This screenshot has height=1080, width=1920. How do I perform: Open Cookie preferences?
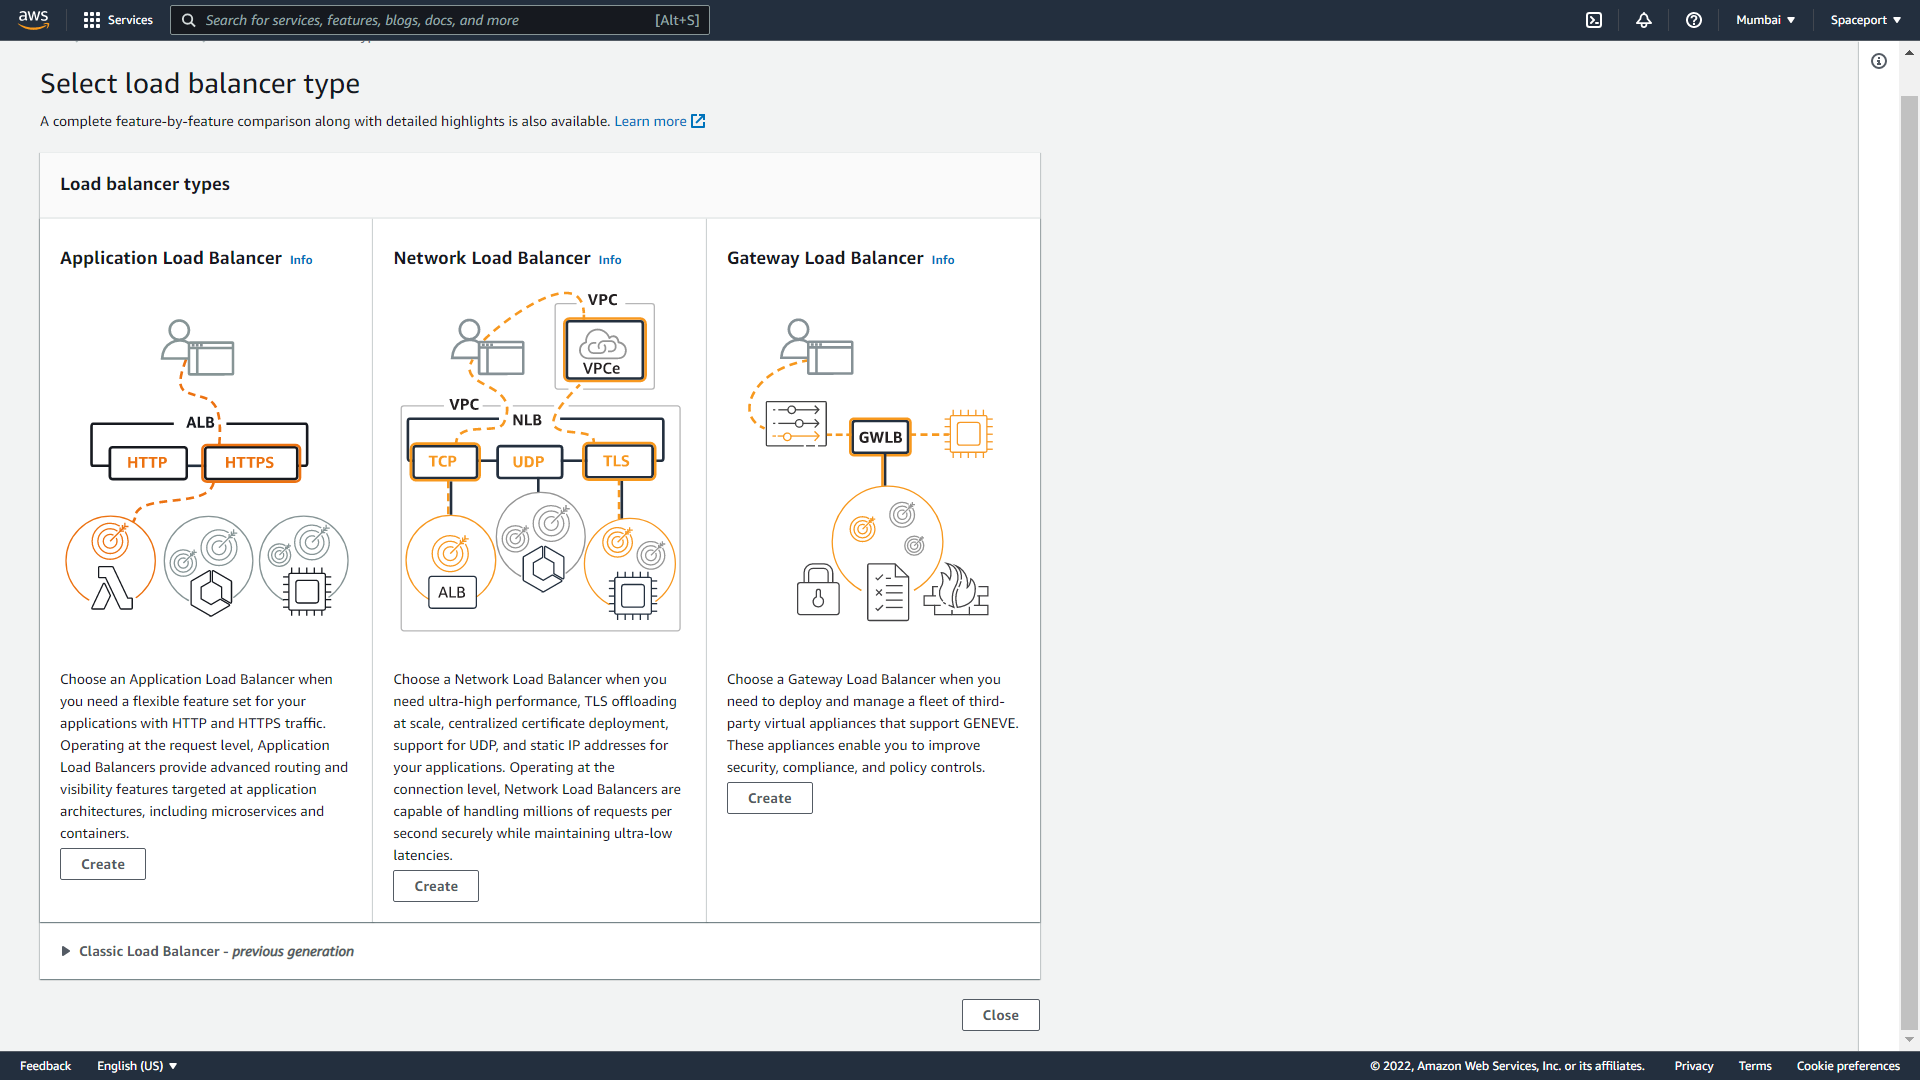coord(1848,1066)
